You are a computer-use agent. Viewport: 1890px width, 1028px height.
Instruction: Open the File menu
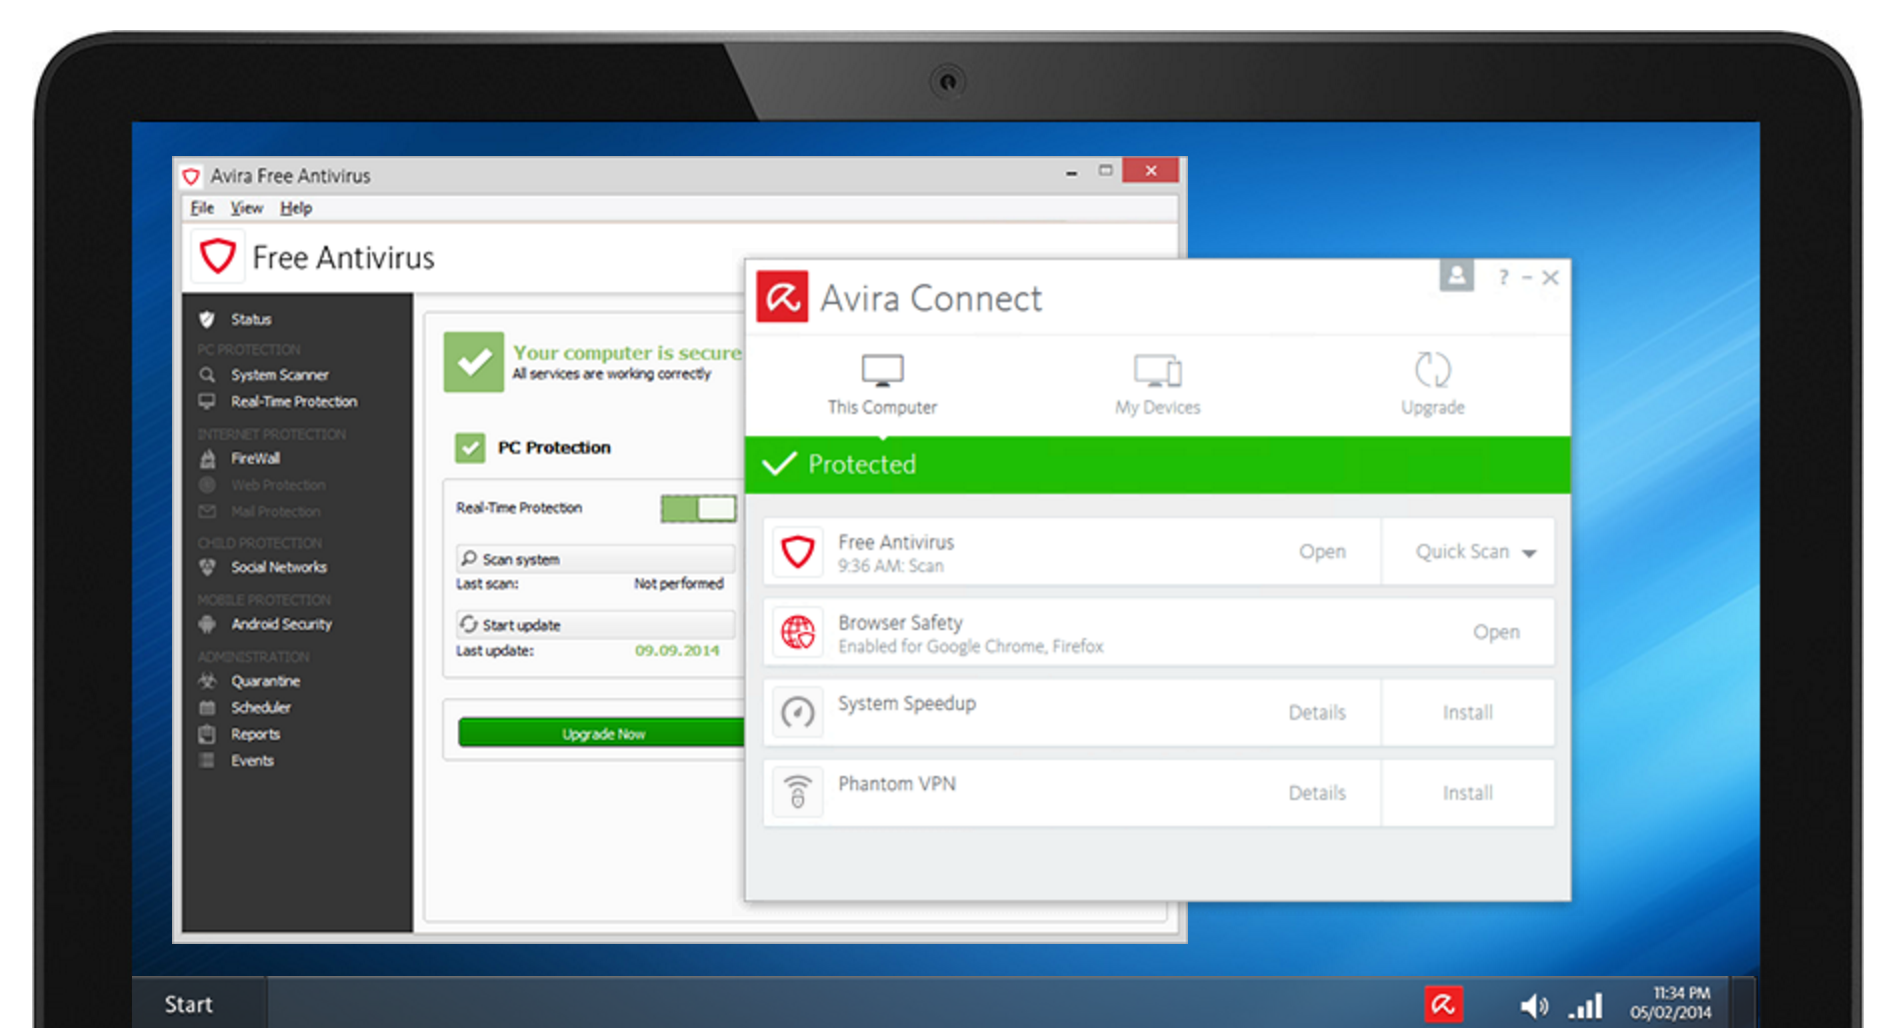point(202,208)
